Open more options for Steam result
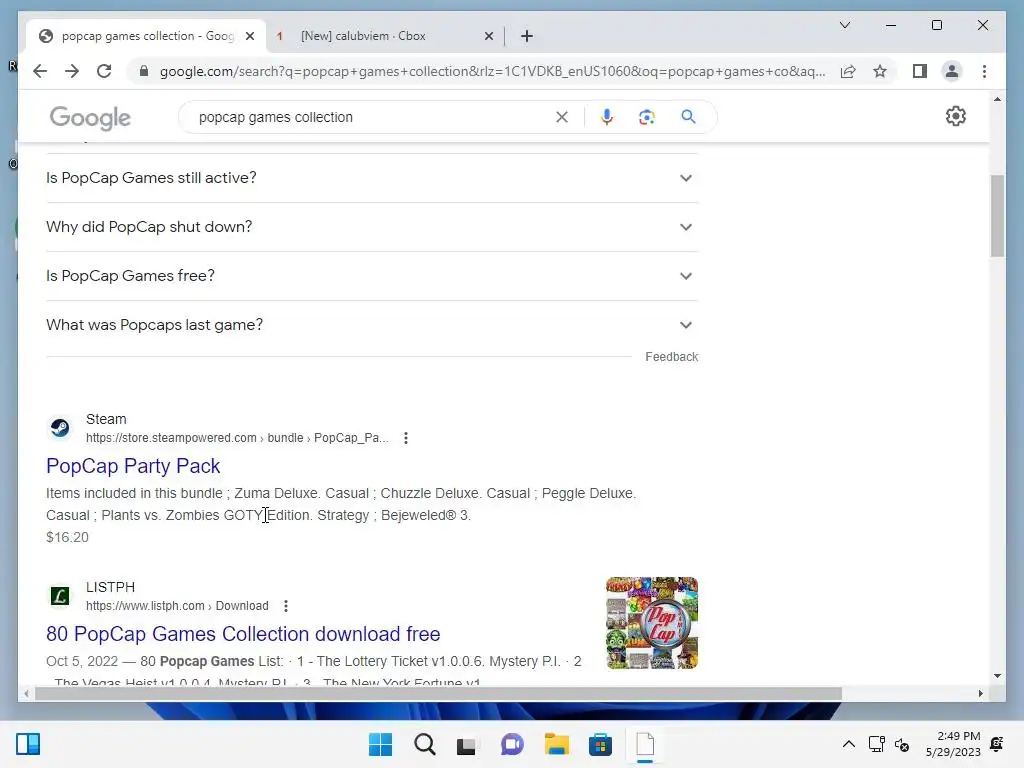This screenshot has height=768, width=1024. [x=406, y=438]
